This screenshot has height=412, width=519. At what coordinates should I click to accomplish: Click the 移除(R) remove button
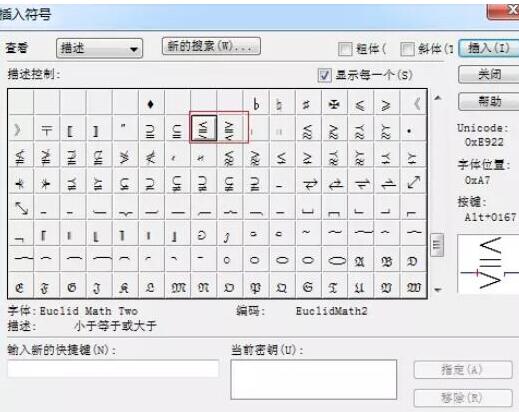tap(463, 398)
